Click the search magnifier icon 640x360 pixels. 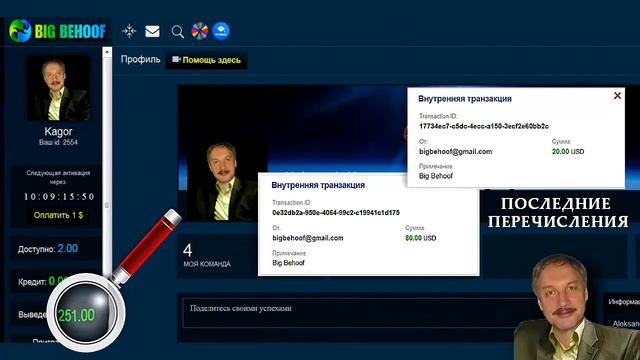[x=178, y=31]
